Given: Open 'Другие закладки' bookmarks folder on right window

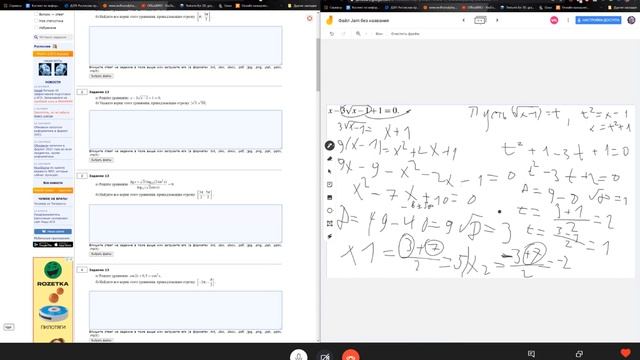Looking at the screenshot, I should click(623, 7).
